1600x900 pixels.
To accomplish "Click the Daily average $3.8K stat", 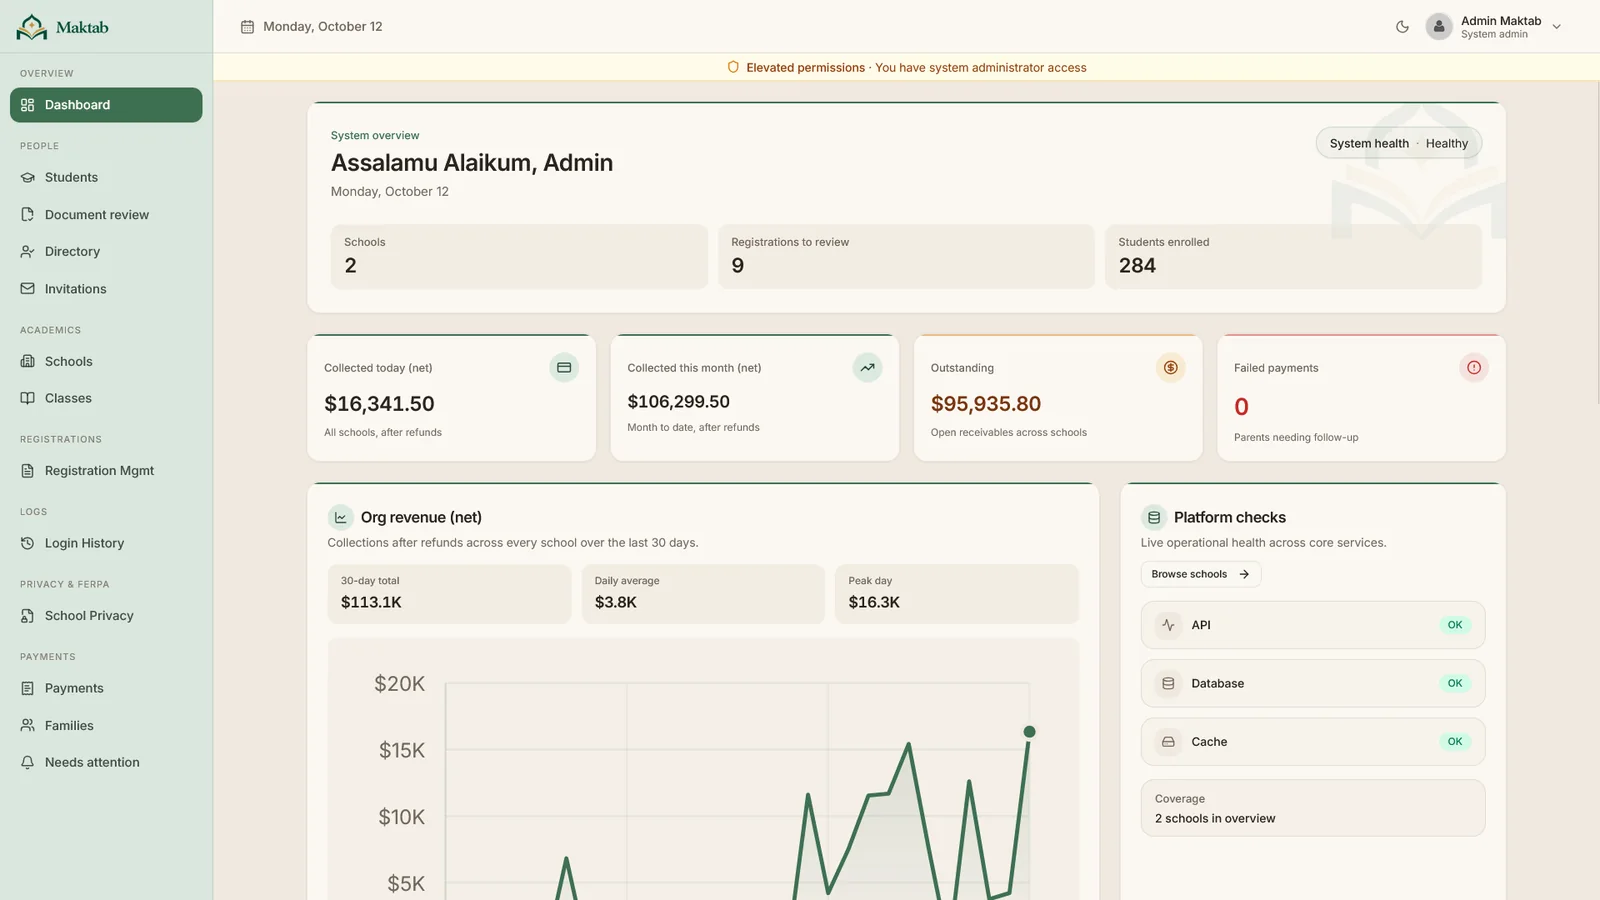I will (x=703, y=594).
